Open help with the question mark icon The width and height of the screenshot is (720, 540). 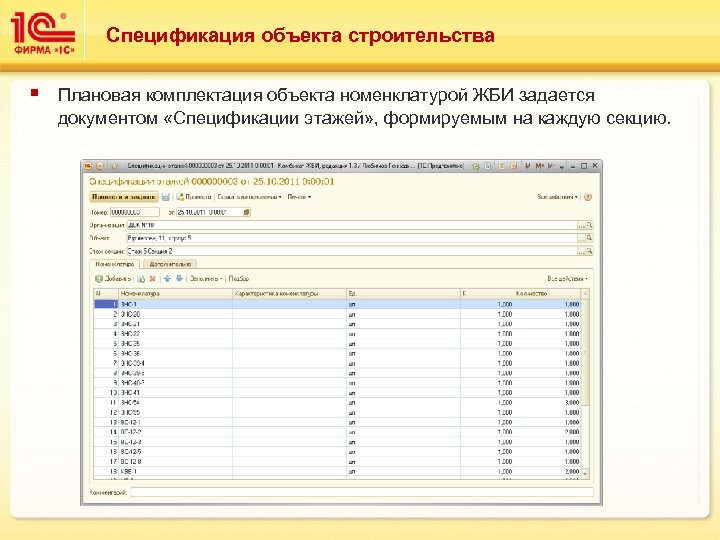click(x=588, y=197)
